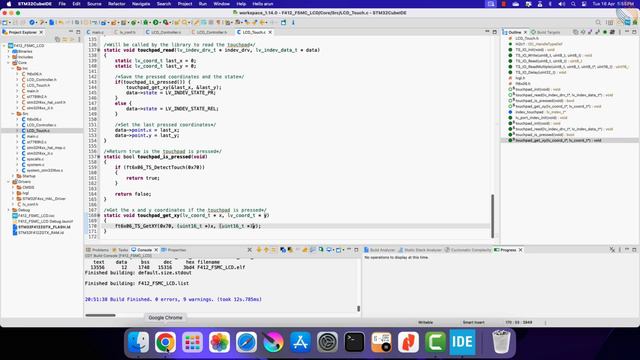Click the Search icon at toolbar right
This screenshot has width=640, height=360.
tap(598, 22)
